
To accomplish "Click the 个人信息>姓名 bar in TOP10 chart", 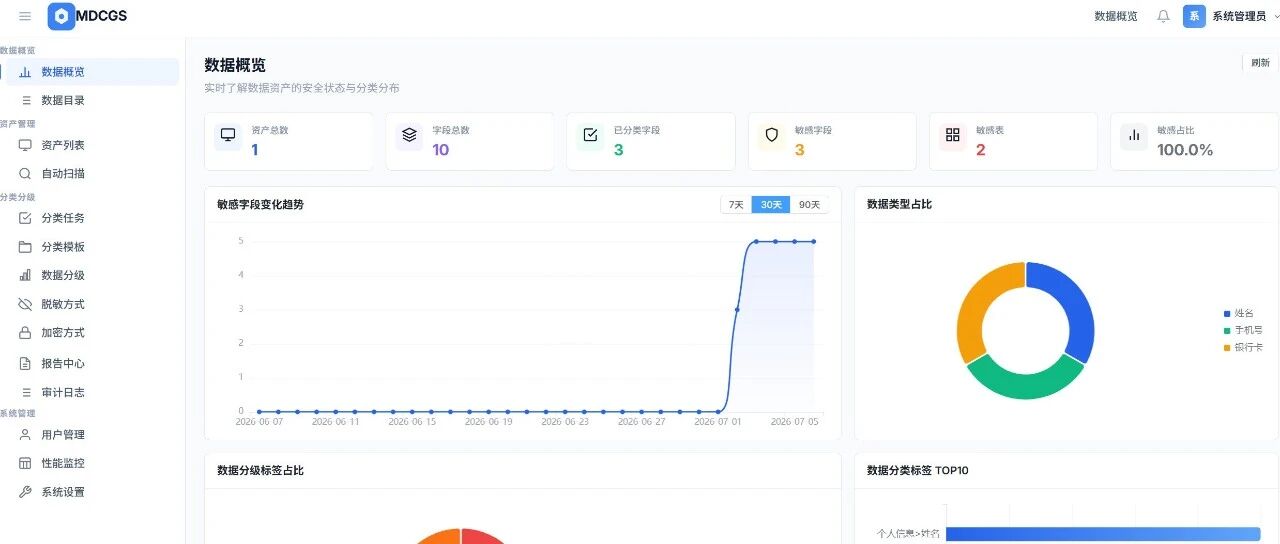I will (x=1103, y=534).
